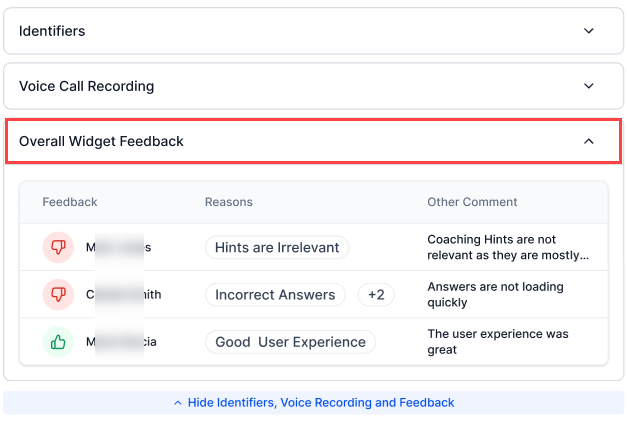Image resolution: width=627 pixels, height=421 pixels.
Task: Expand Voice Call Recording with its chevron
Action: [589, 86]
